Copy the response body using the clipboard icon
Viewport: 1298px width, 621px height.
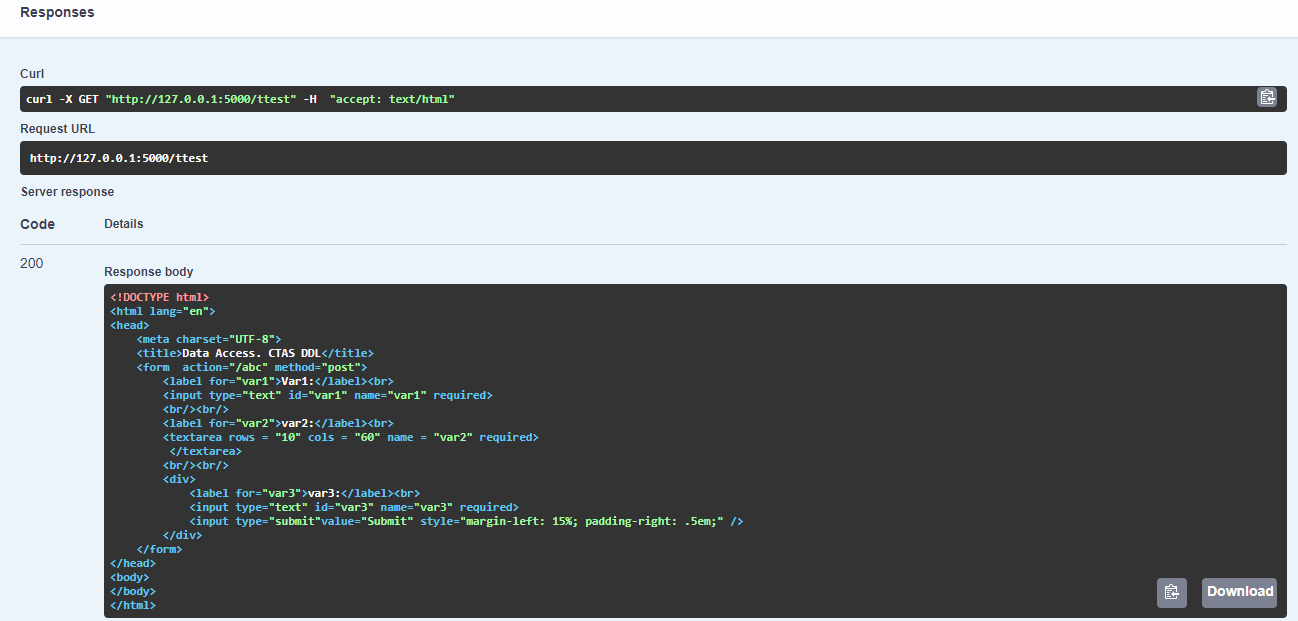point(1171,592)
